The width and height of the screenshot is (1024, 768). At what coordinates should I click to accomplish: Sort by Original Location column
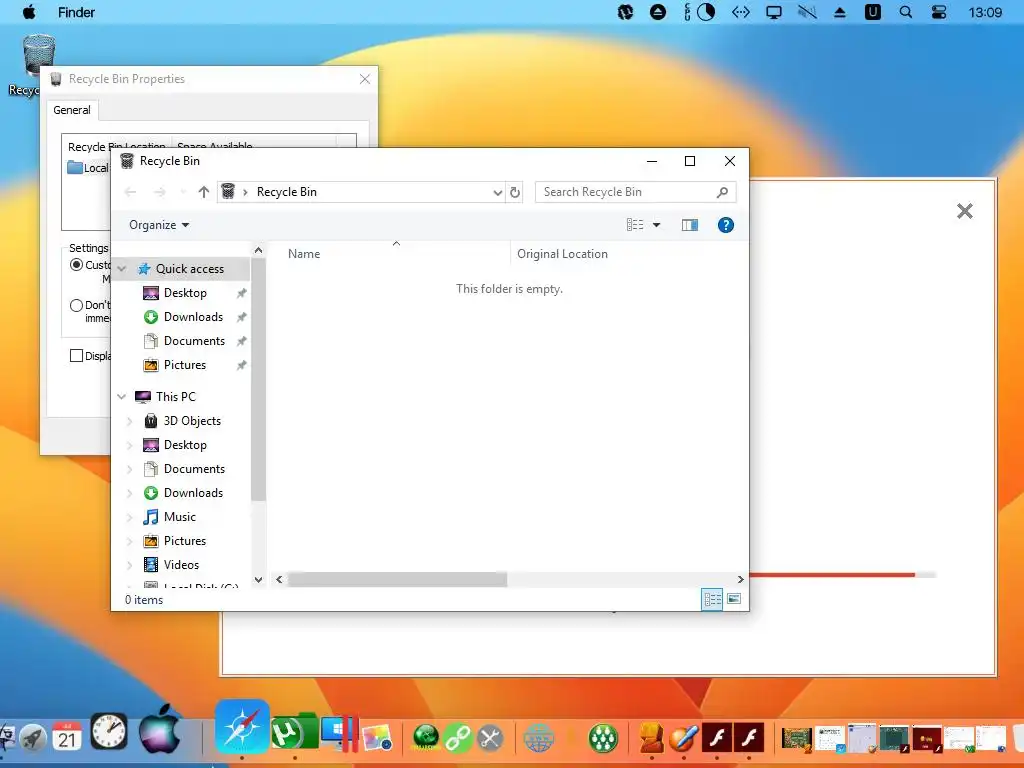(562, 254)
